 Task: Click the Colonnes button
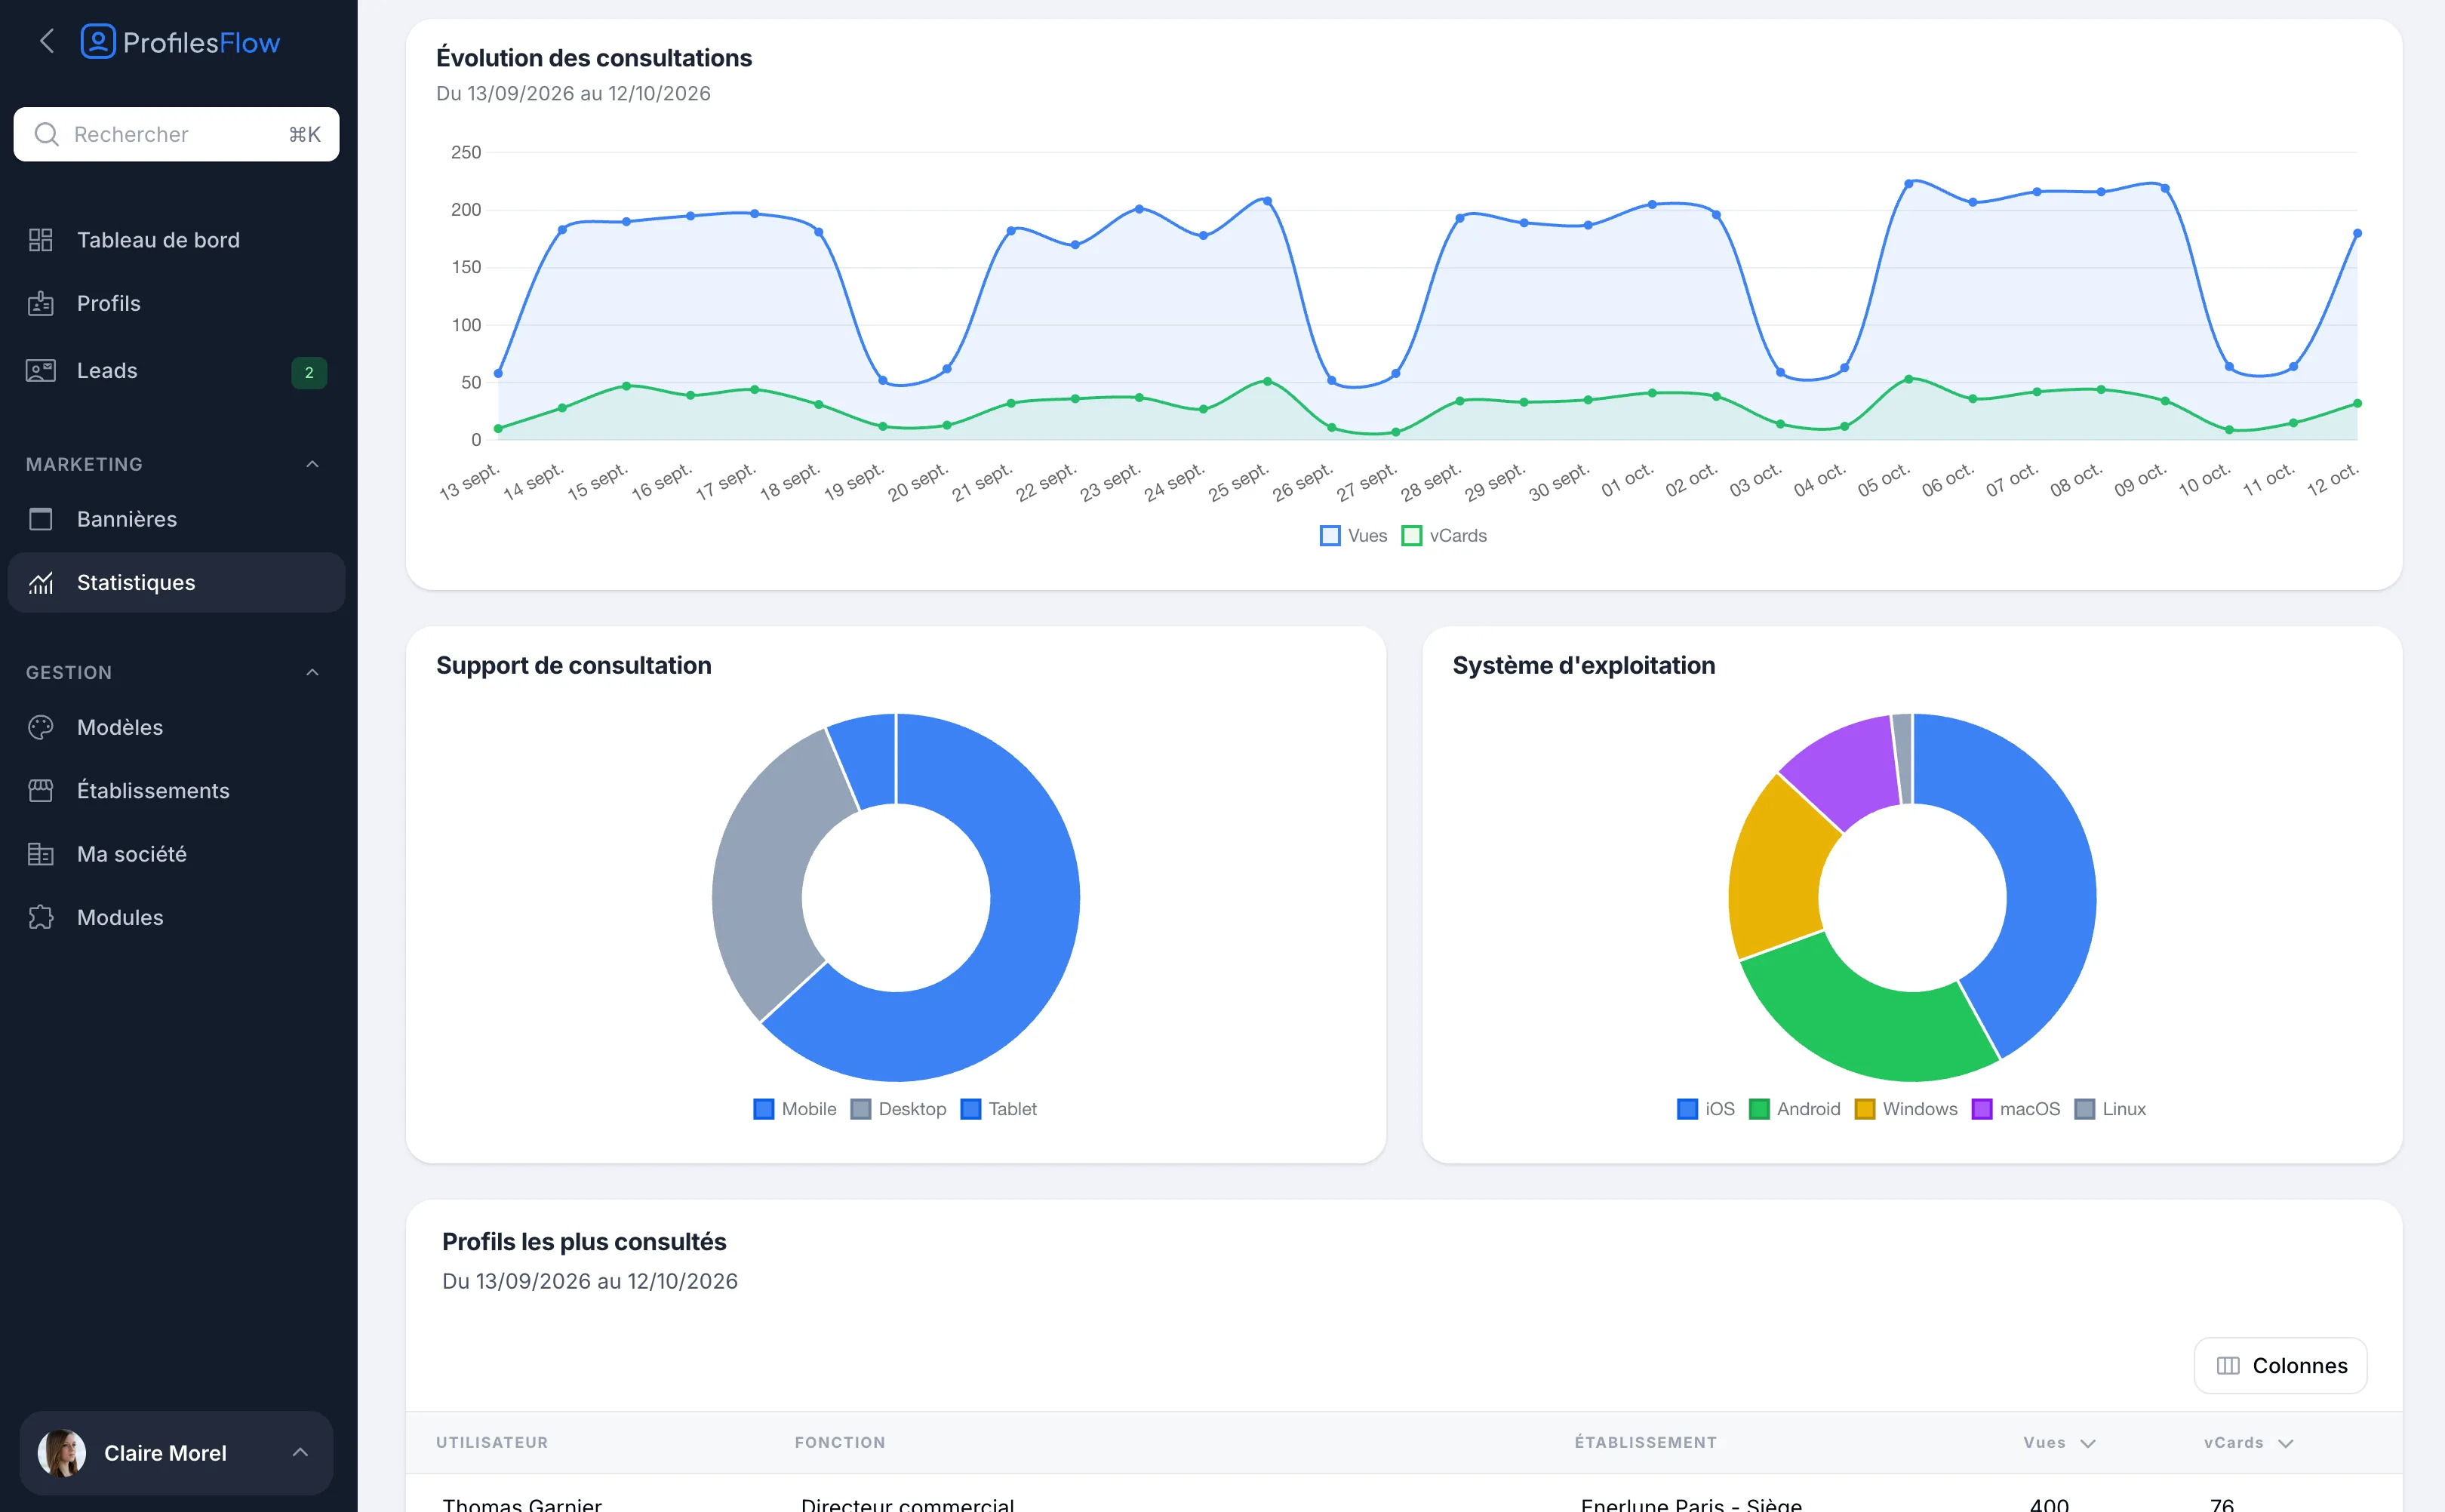click(x=2280, y=1366)
